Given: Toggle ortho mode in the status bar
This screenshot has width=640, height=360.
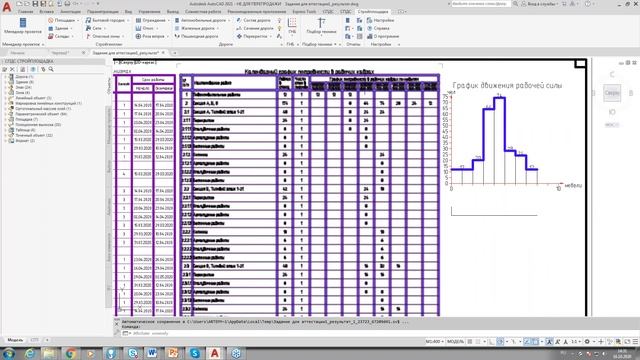Looking at the screenshot, I should pyautogui.click(x=491, y=342).
